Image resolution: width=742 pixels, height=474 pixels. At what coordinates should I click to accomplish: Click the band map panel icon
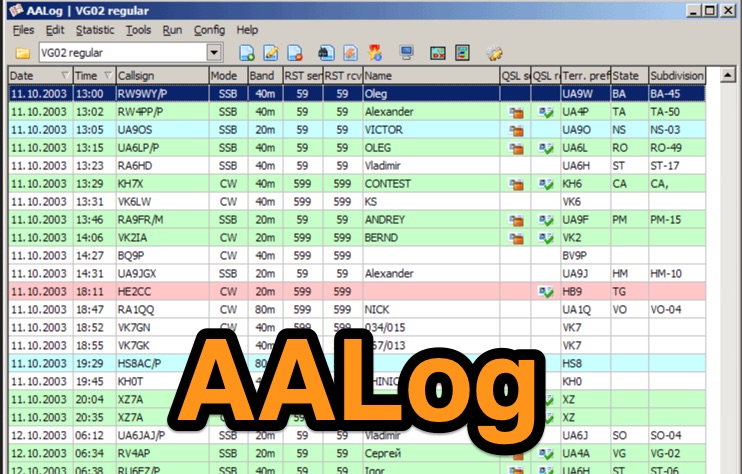462,53
